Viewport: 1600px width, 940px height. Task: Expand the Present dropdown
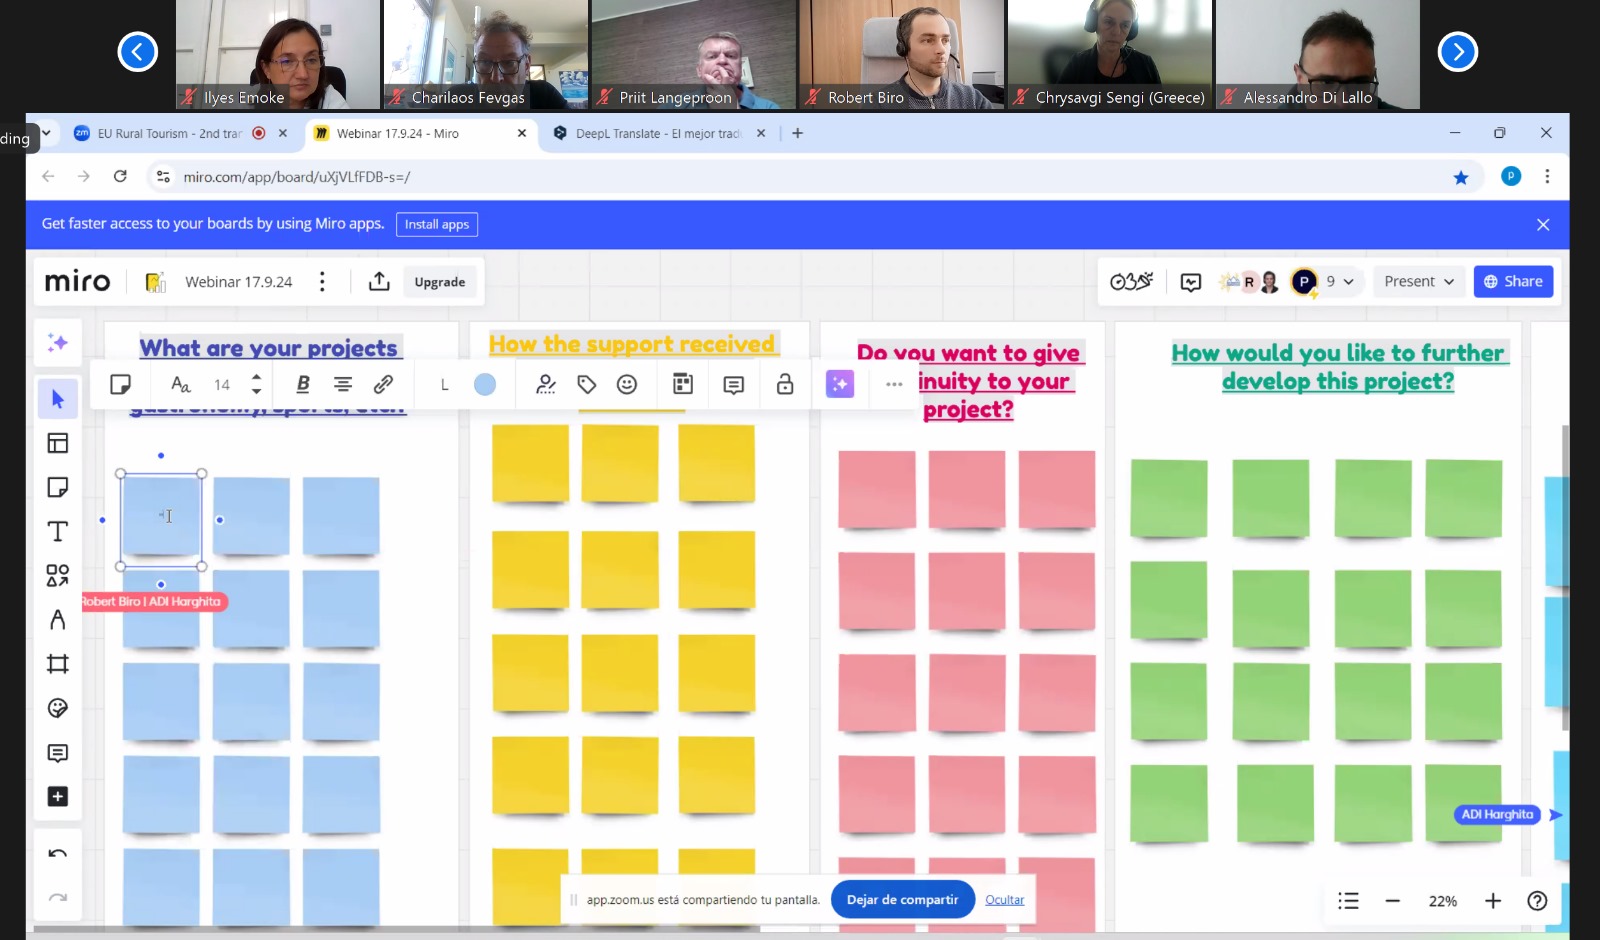pos(1419,282)
